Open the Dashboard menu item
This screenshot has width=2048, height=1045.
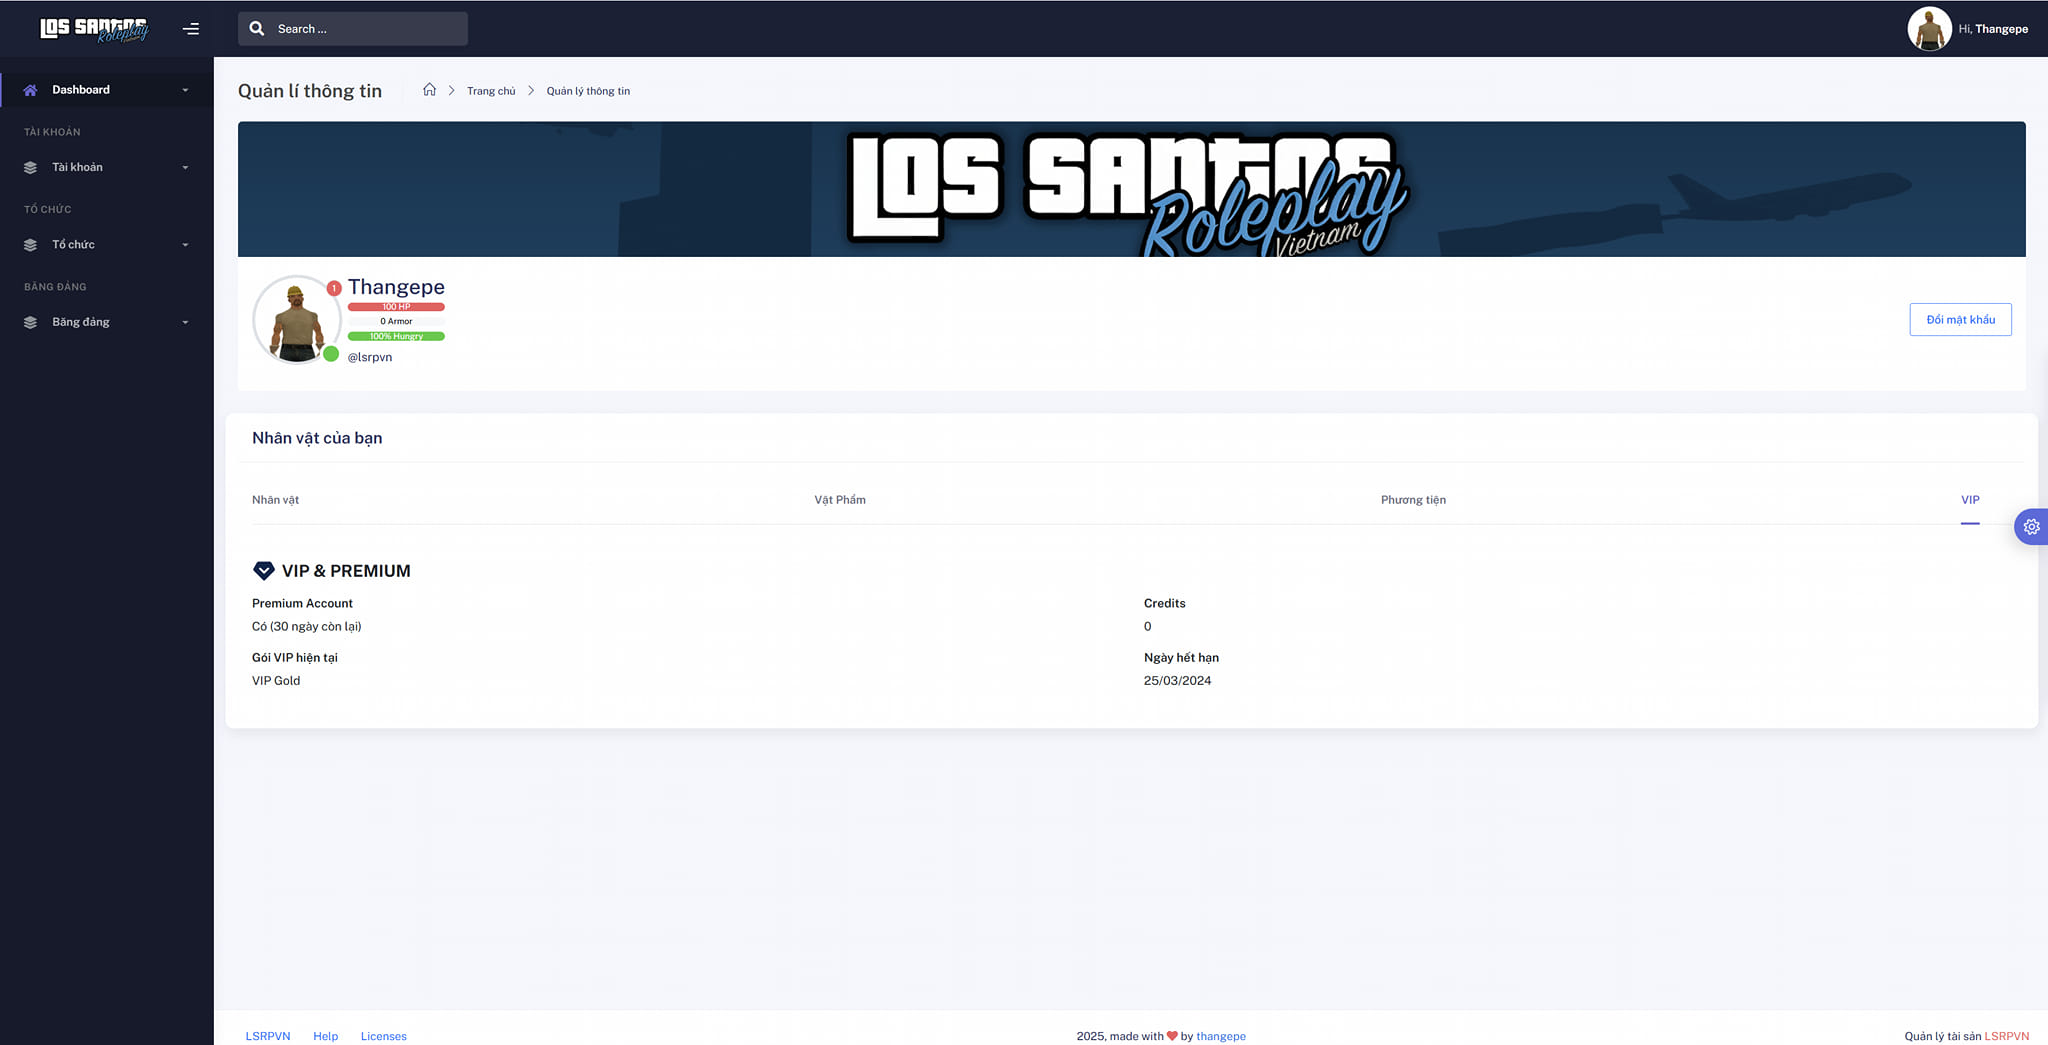point(106,90)
